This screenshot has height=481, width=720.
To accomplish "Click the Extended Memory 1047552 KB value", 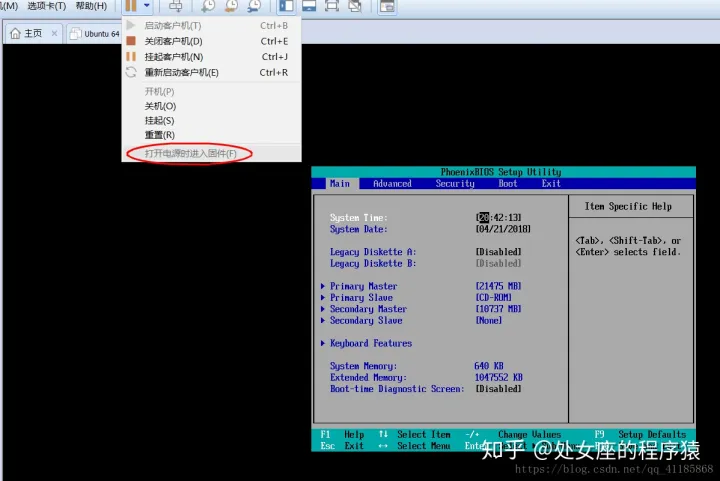I will click(498, 377).
